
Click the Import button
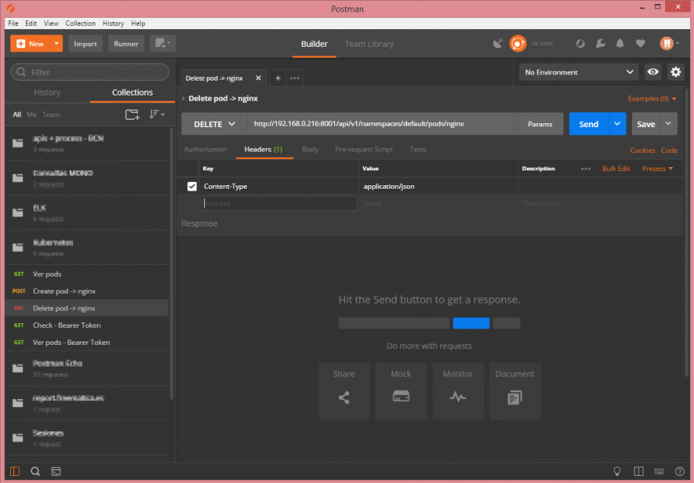coord(85,44)
